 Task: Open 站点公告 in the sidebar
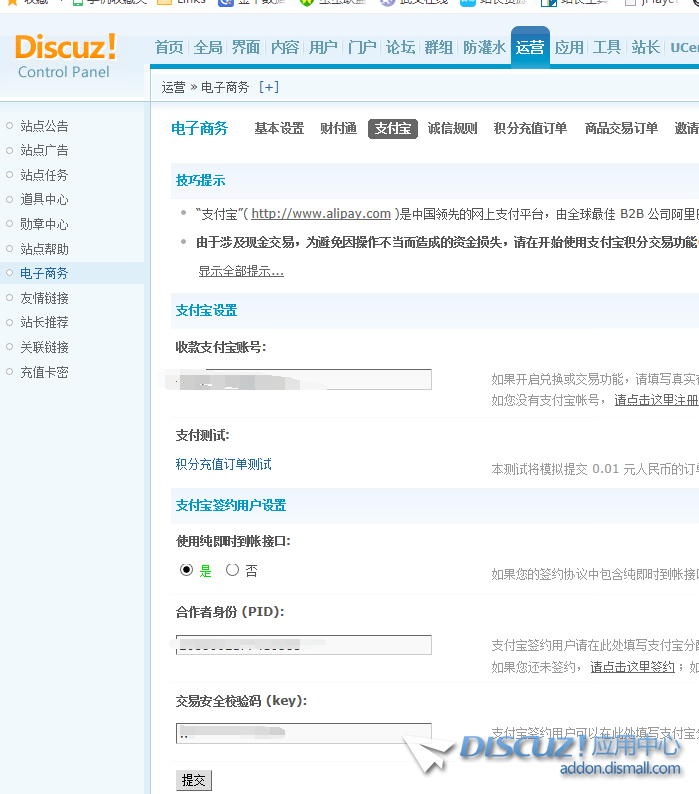pos(44,126)
